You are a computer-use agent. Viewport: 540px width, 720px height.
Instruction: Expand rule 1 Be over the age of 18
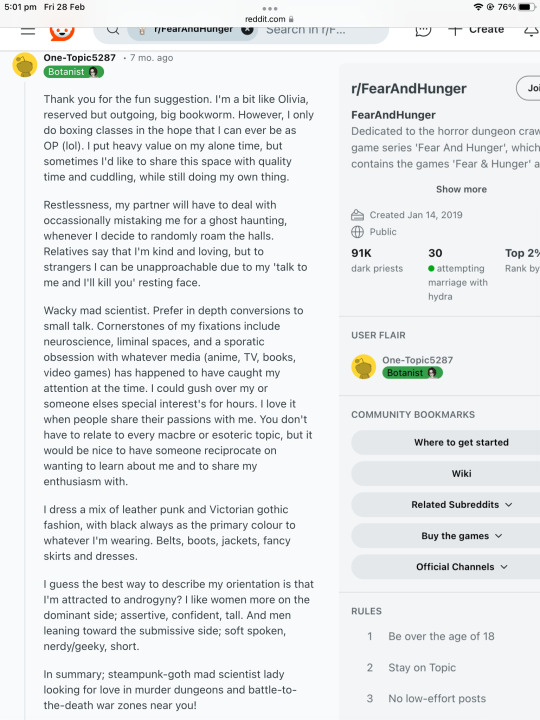tap(441, 636)
